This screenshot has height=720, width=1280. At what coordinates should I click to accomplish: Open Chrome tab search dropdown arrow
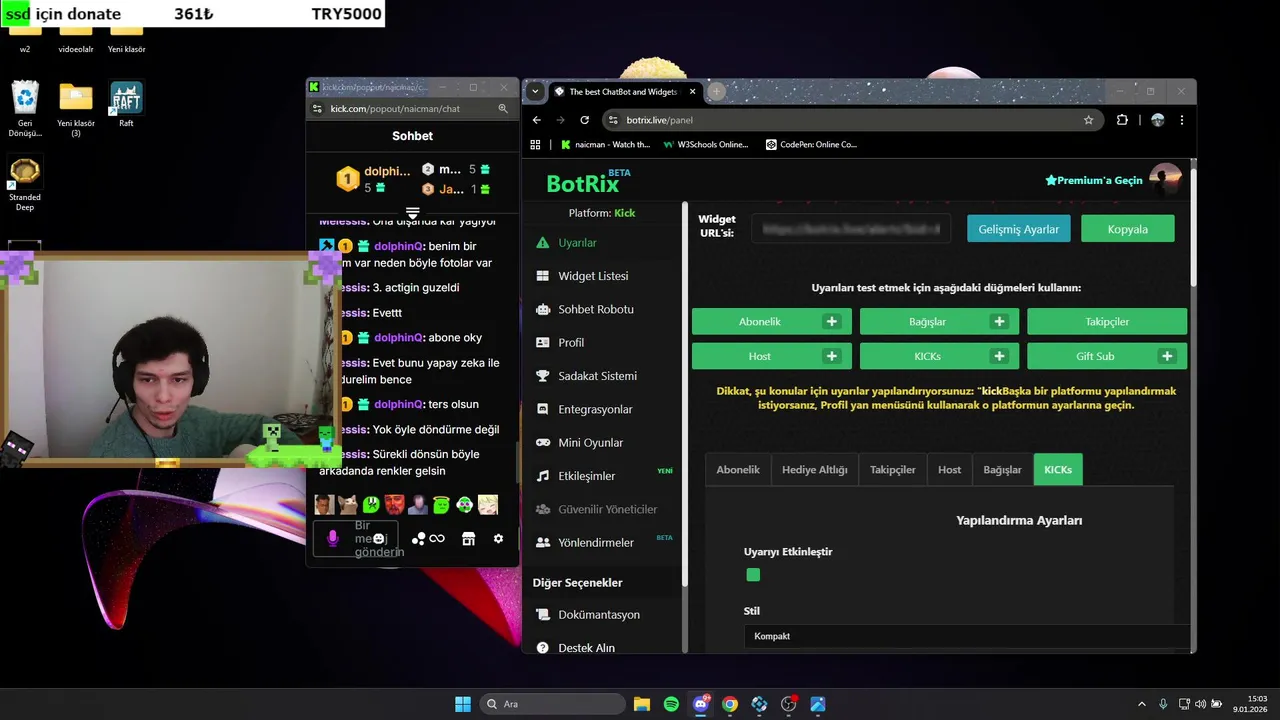click(x=535, y=91)
